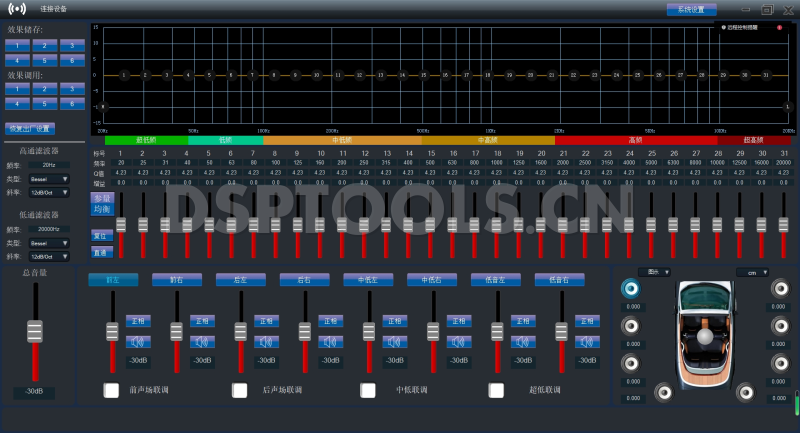Image resolution: width=800 pixels, height=433 pixels.
Task: Click the connect device signal icon
Action: pos(17,9)
